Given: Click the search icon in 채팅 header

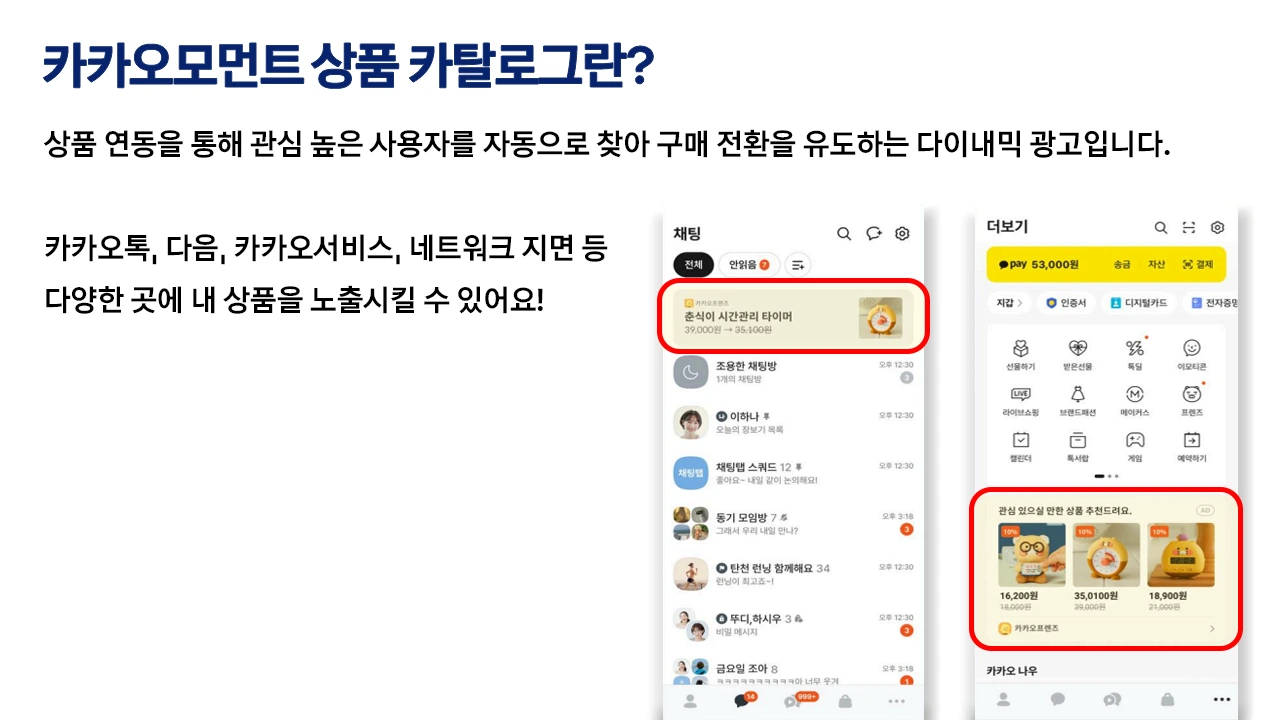Looking at the screenshot, I should 844,234.
